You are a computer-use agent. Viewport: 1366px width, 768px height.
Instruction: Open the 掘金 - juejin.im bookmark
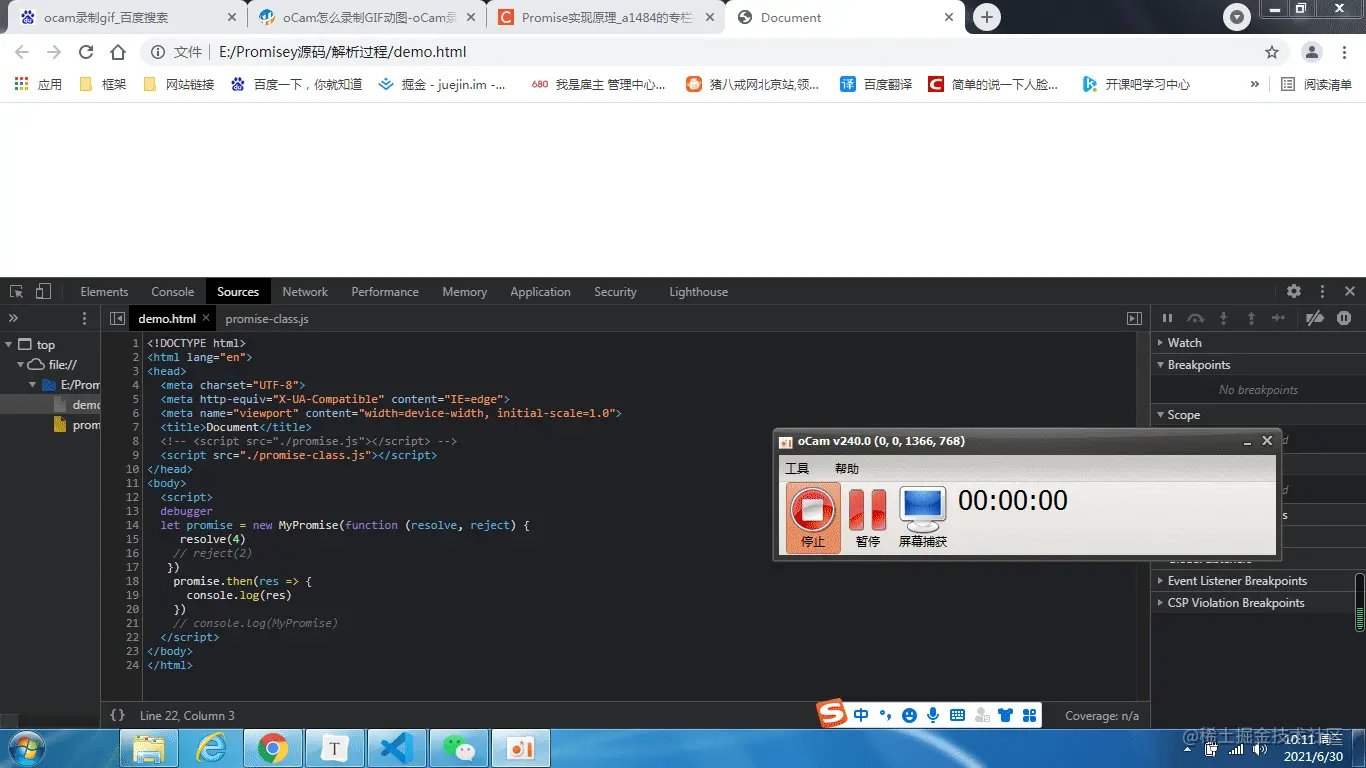[442, 85]
